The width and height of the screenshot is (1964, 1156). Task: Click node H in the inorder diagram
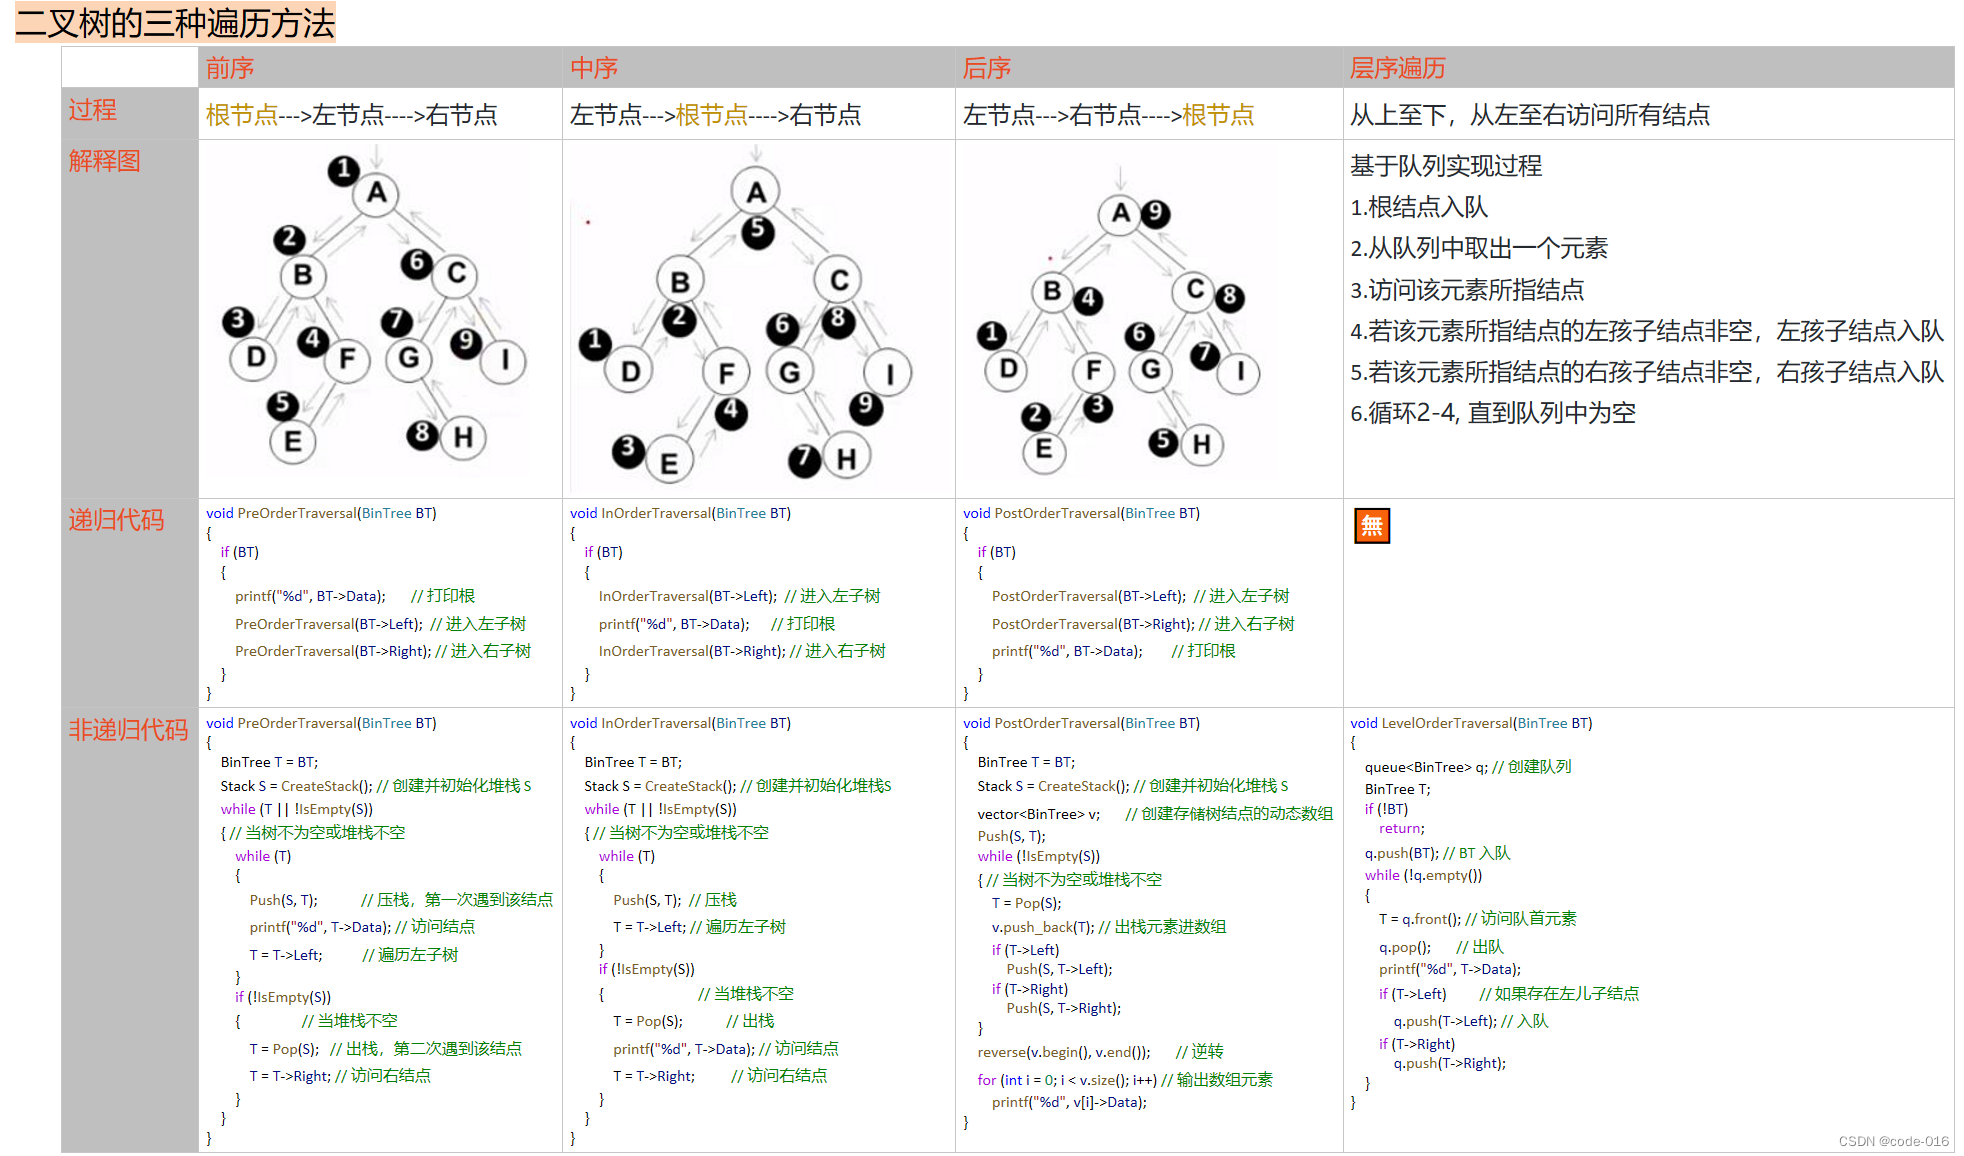(x=847, y=458)
